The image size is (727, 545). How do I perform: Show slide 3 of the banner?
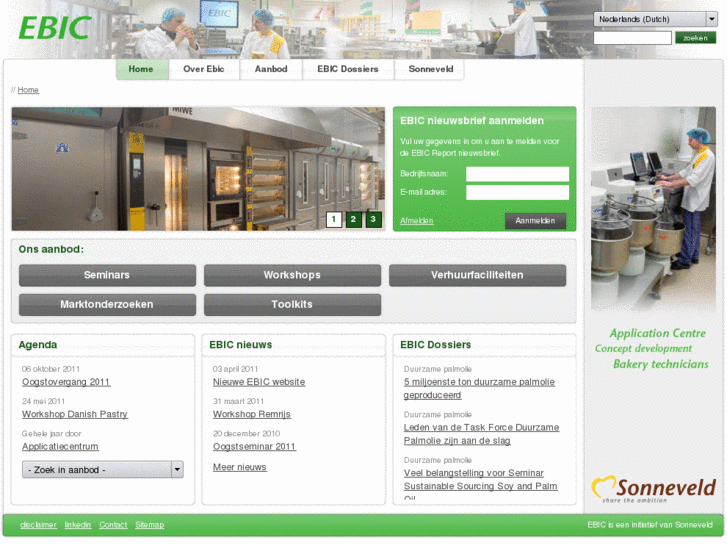(373, 219)
